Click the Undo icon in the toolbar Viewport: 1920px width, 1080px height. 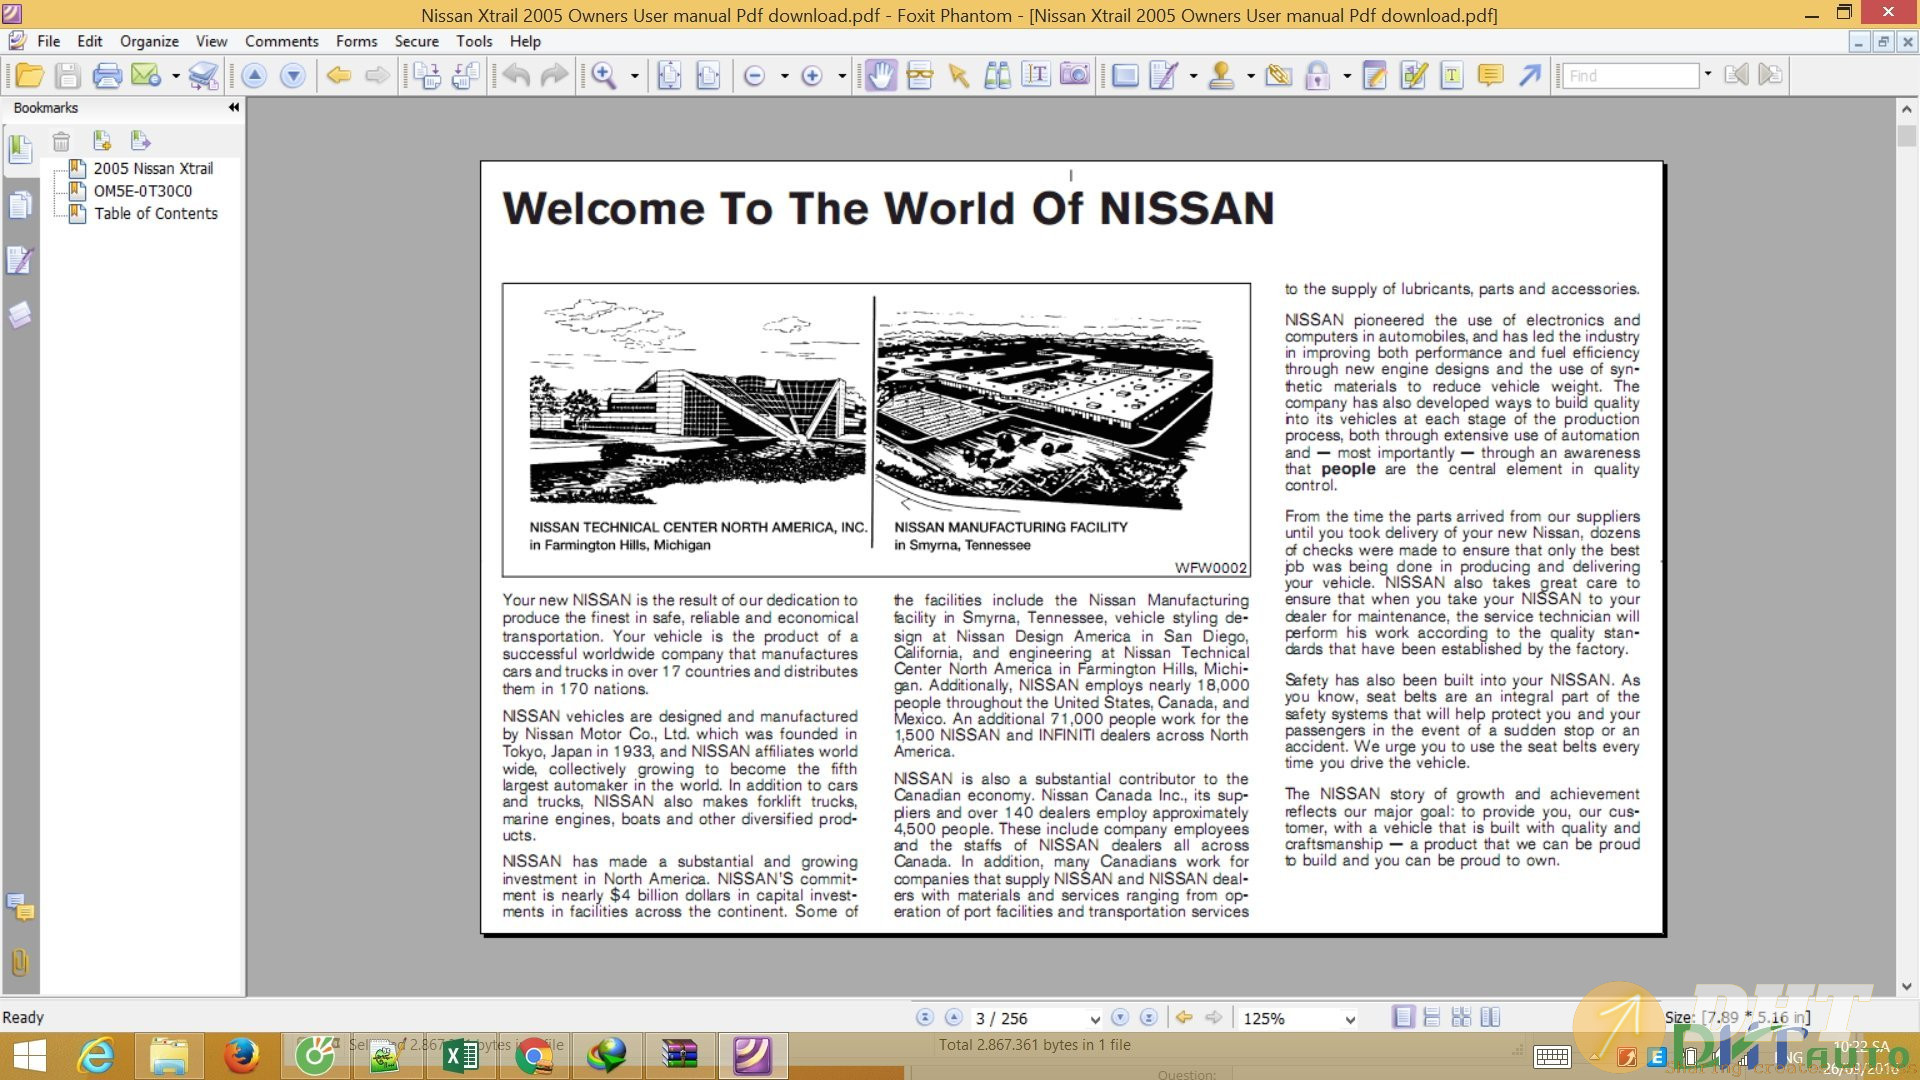(516, 75)
